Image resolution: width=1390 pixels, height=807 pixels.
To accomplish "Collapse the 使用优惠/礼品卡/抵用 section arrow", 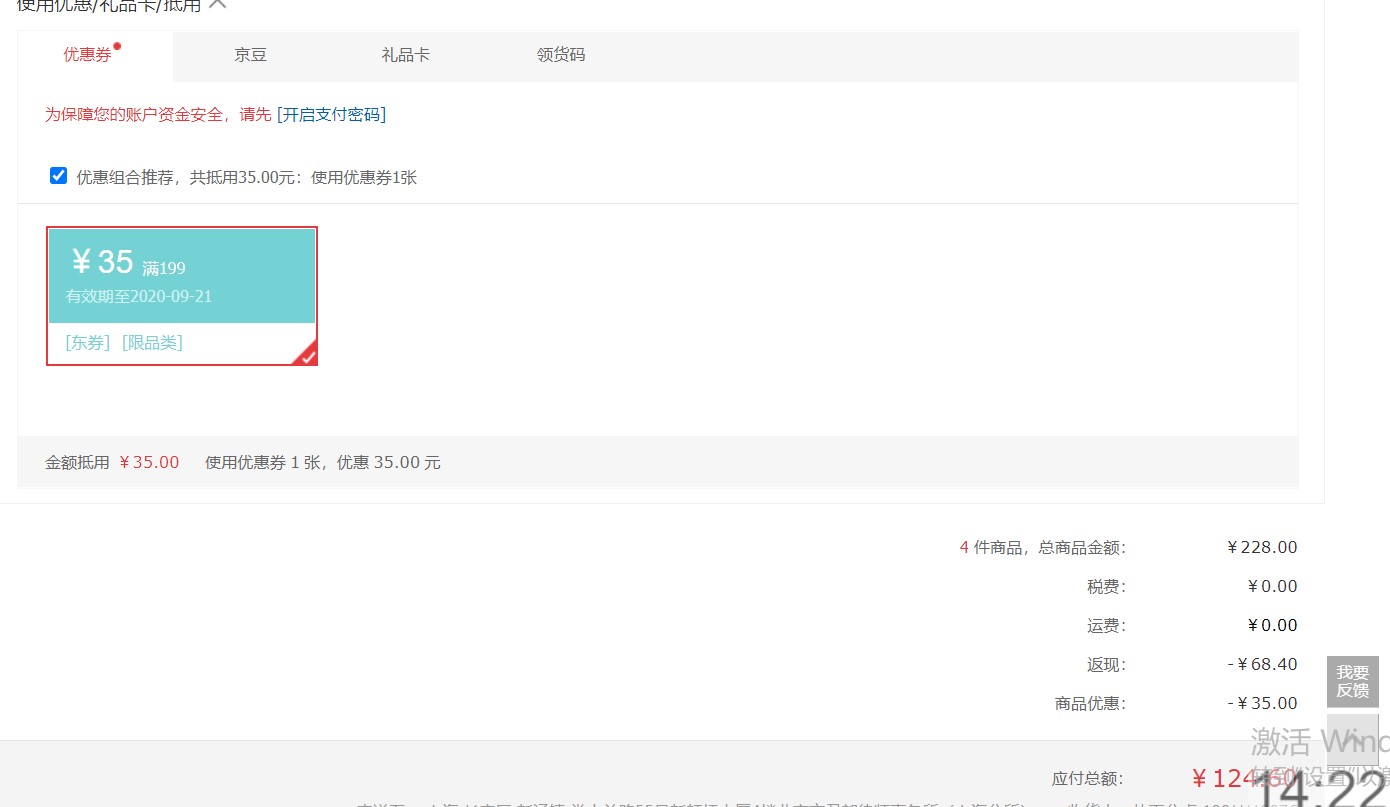I will pos(217,4).
